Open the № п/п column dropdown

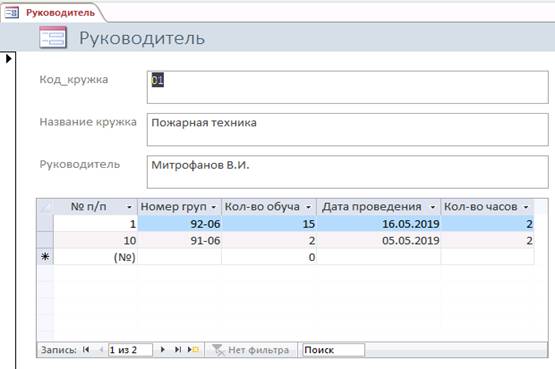tap(130, 207)
